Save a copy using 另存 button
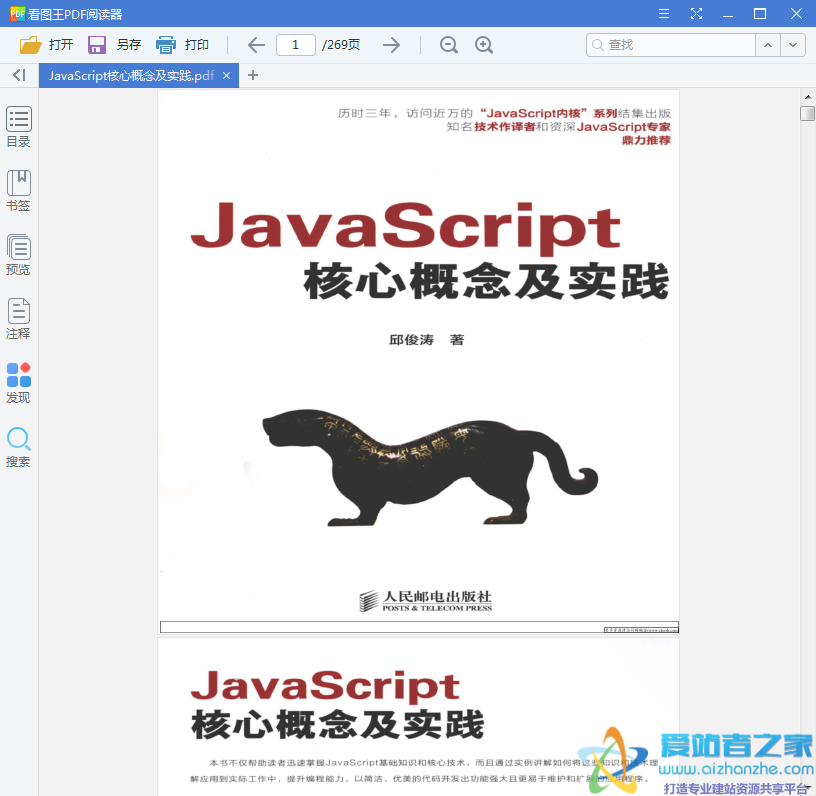 (114, 45)
